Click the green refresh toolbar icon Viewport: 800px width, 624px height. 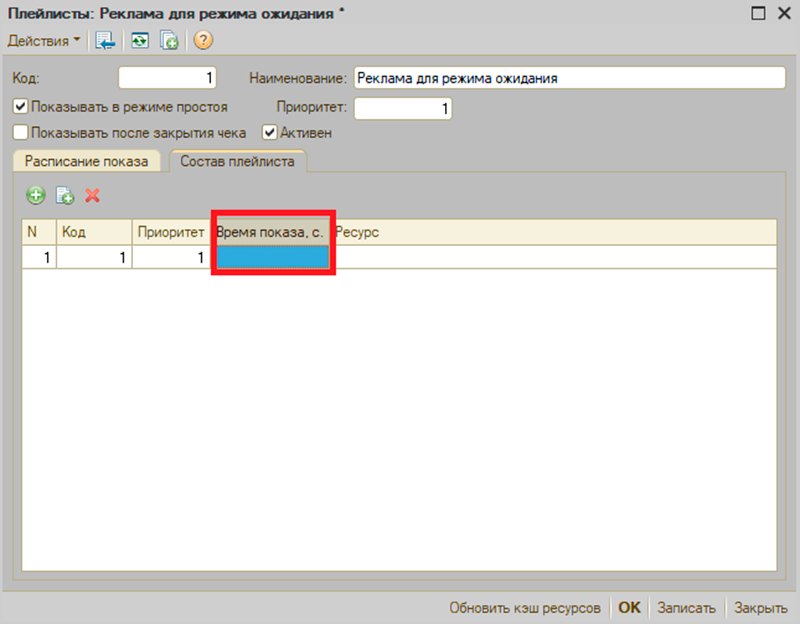140,40
